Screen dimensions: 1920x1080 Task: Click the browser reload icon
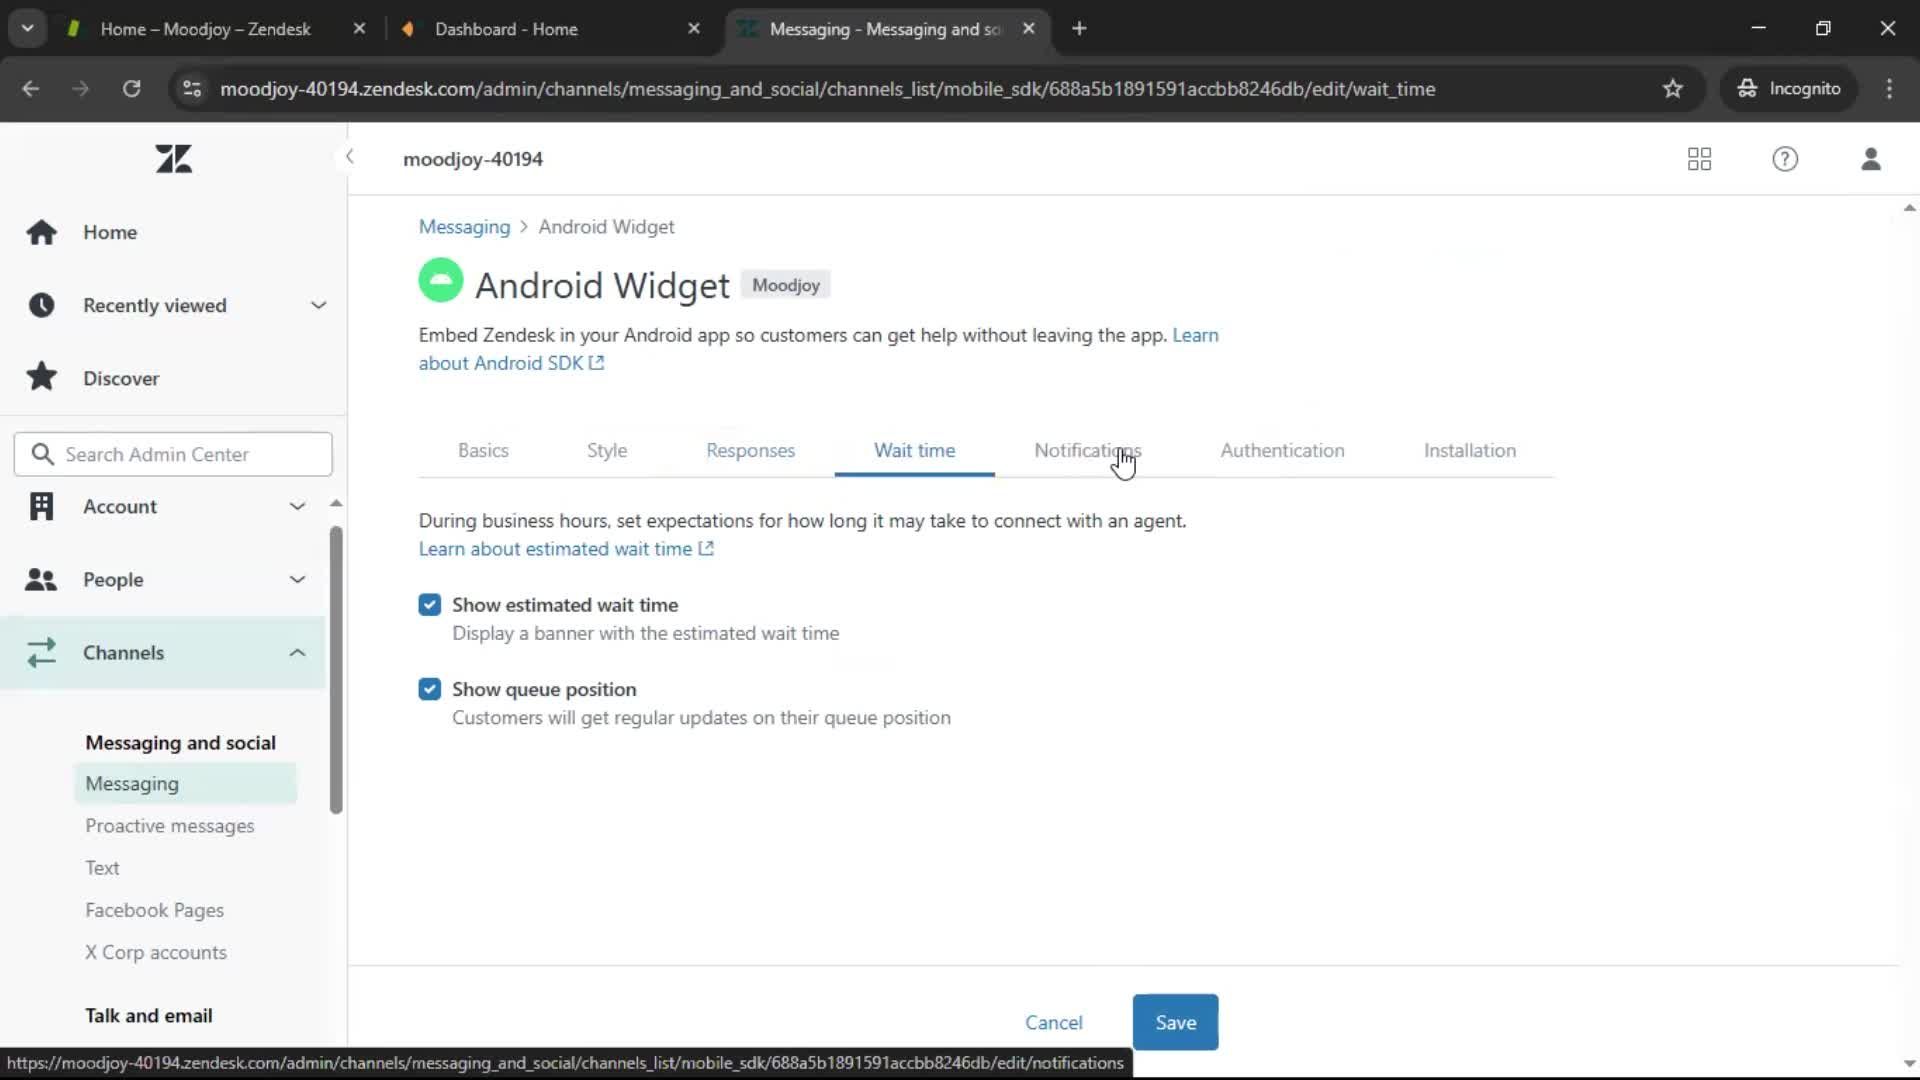tap(131, 88)
